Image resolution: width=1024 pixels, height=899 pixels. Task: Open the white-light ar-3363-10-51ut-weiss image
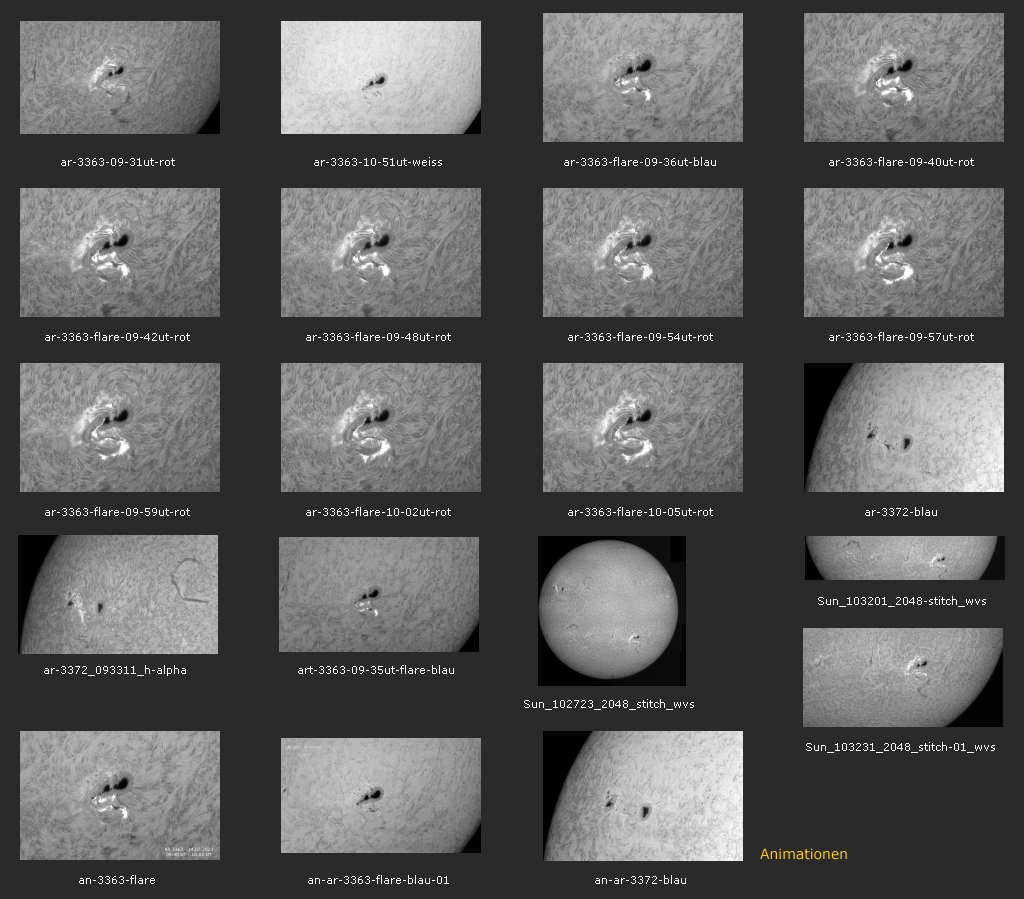(x=381, y=78)
